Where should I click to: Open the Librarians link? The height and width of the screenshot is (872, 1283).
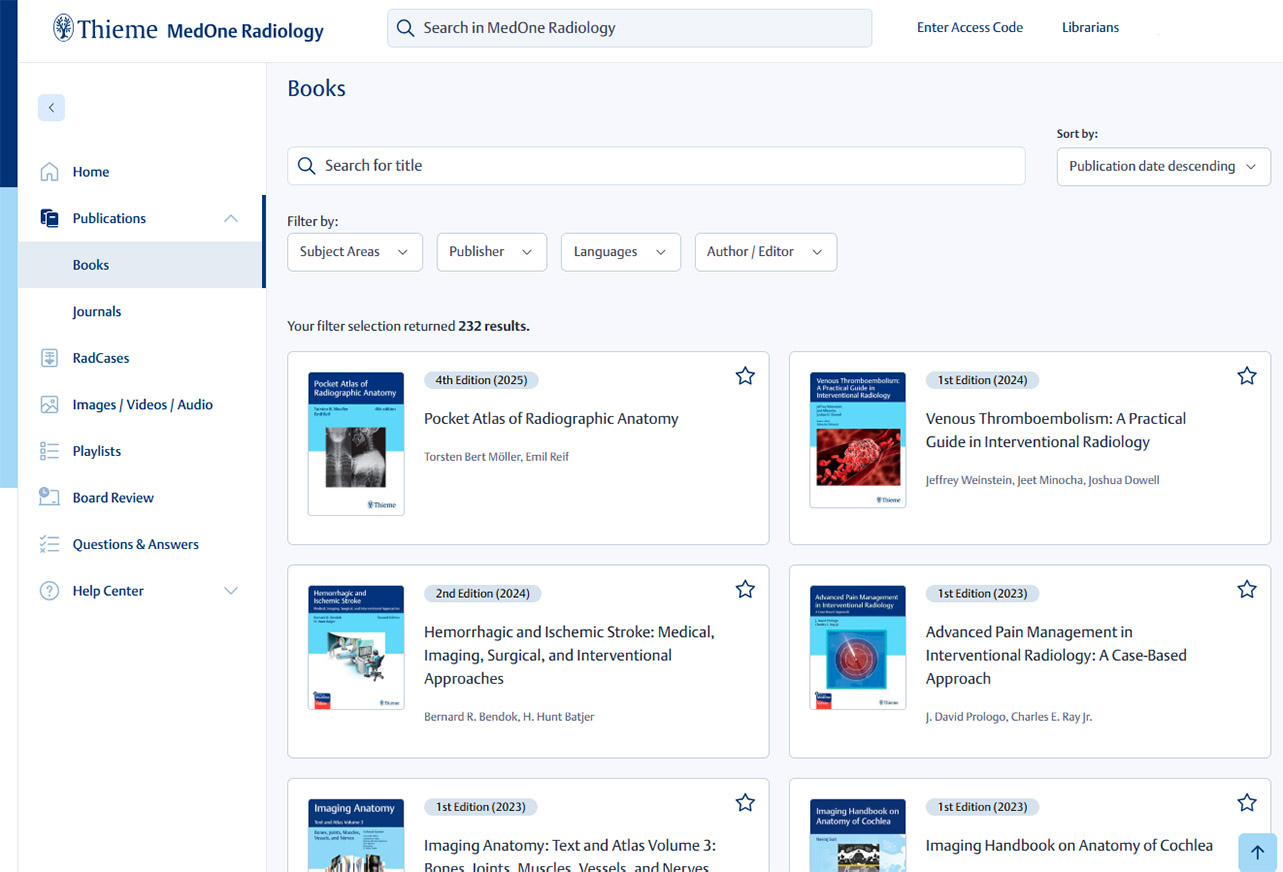click(x=1090, y=28)
